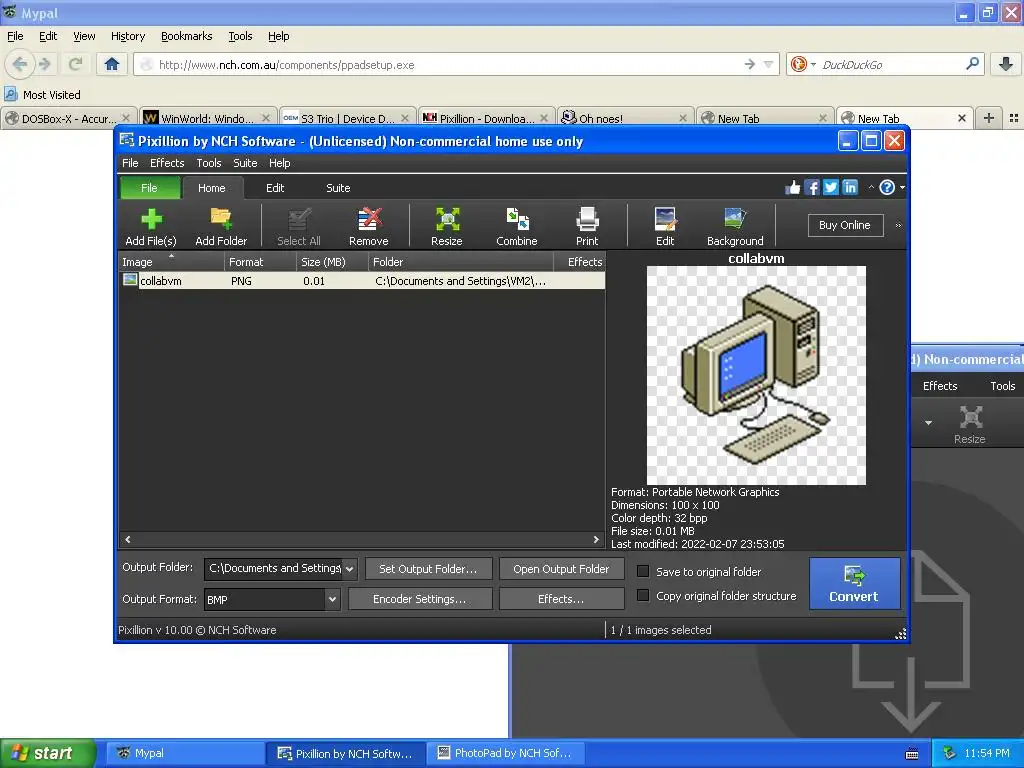Viewport: 1024px width, 768px height.
Task: Click the Select All toolbar icon
Action: pos(298,226)
